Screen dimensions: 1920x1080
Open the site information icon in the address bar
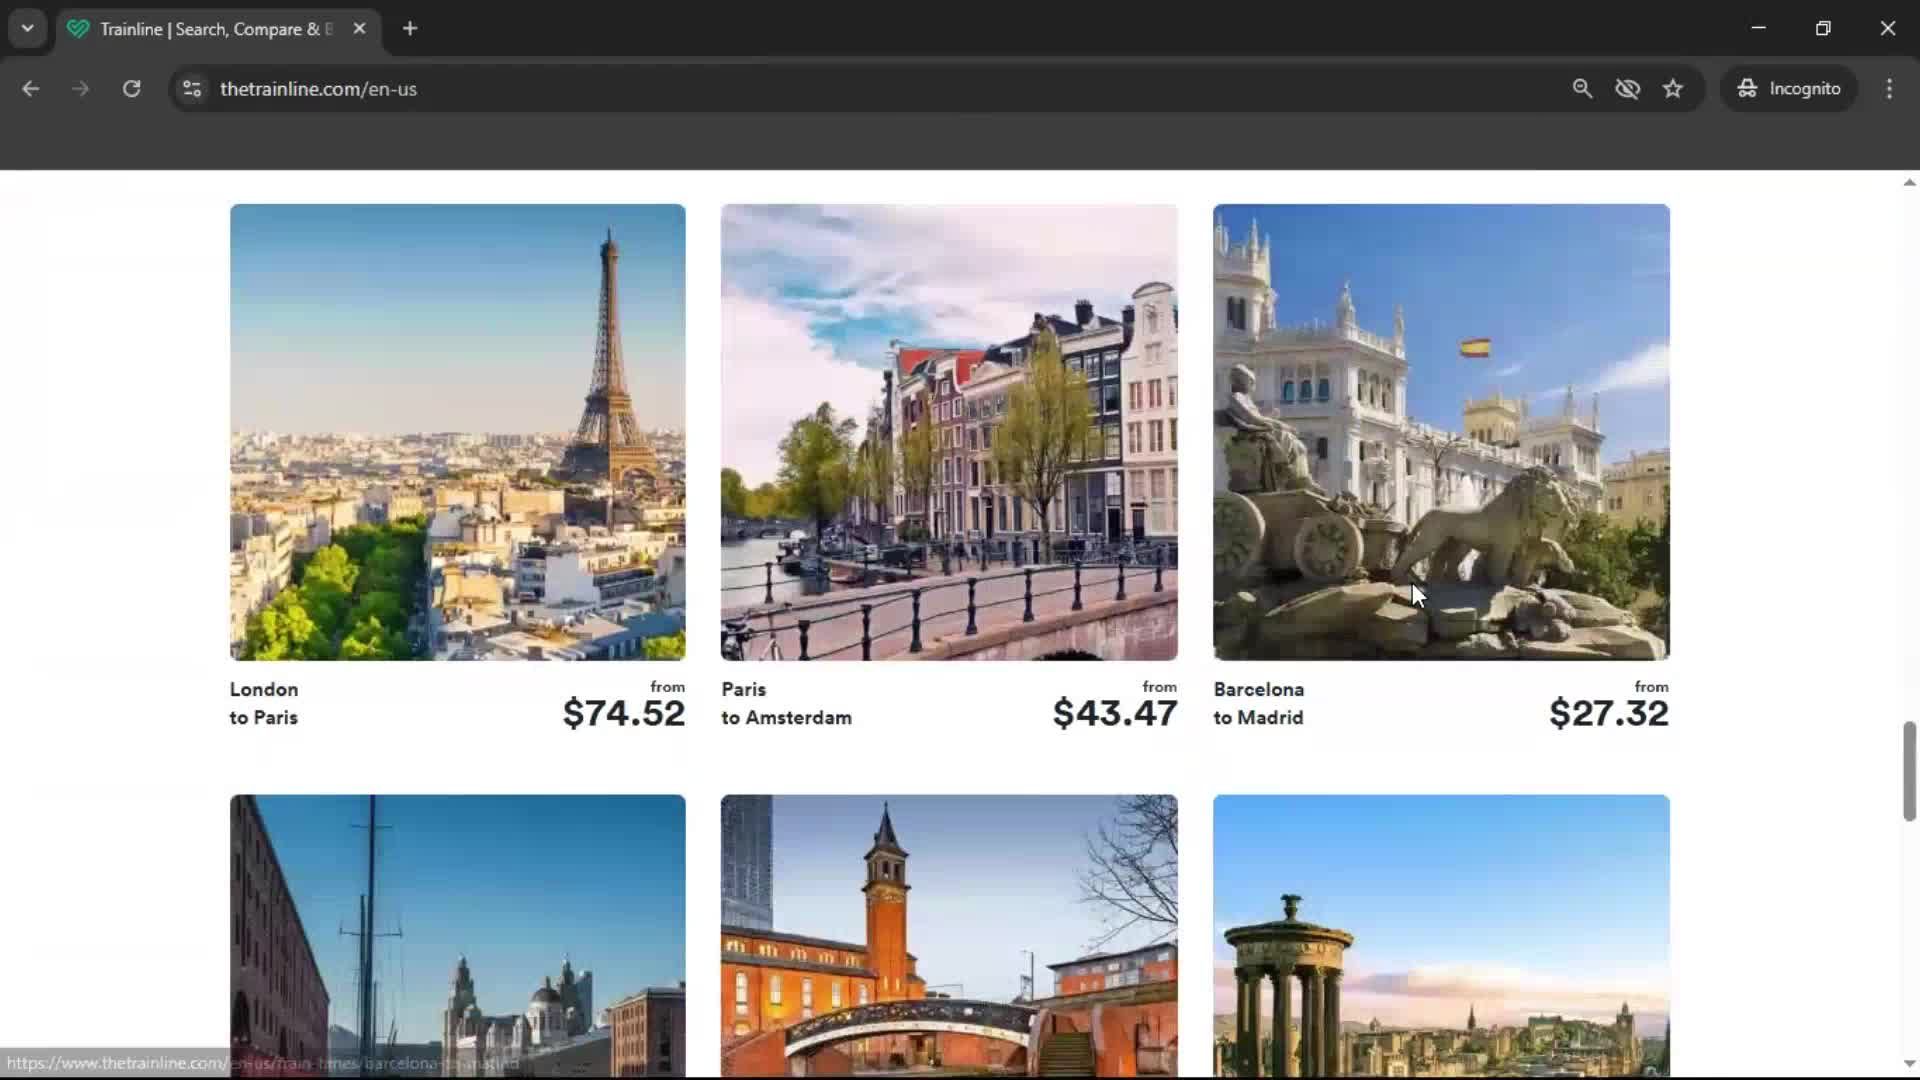(191, 88)
